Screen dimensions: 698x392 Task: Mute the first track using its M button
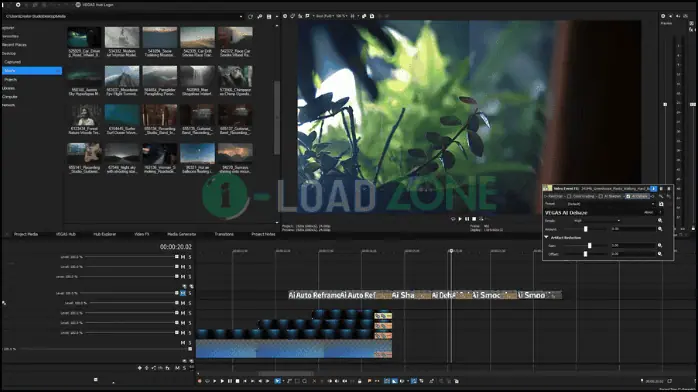183,257
